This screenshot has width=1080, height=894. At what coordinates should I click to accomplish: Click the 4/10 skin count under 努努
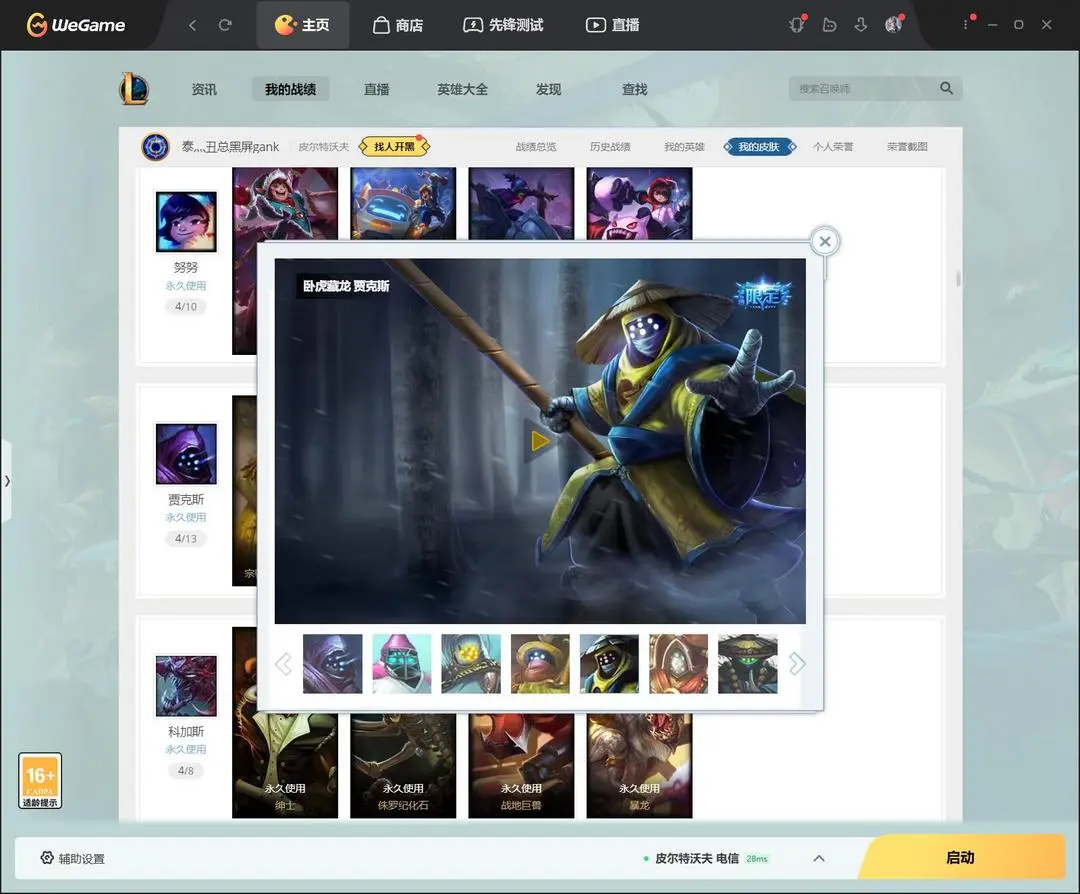click(x=186, y=306)
